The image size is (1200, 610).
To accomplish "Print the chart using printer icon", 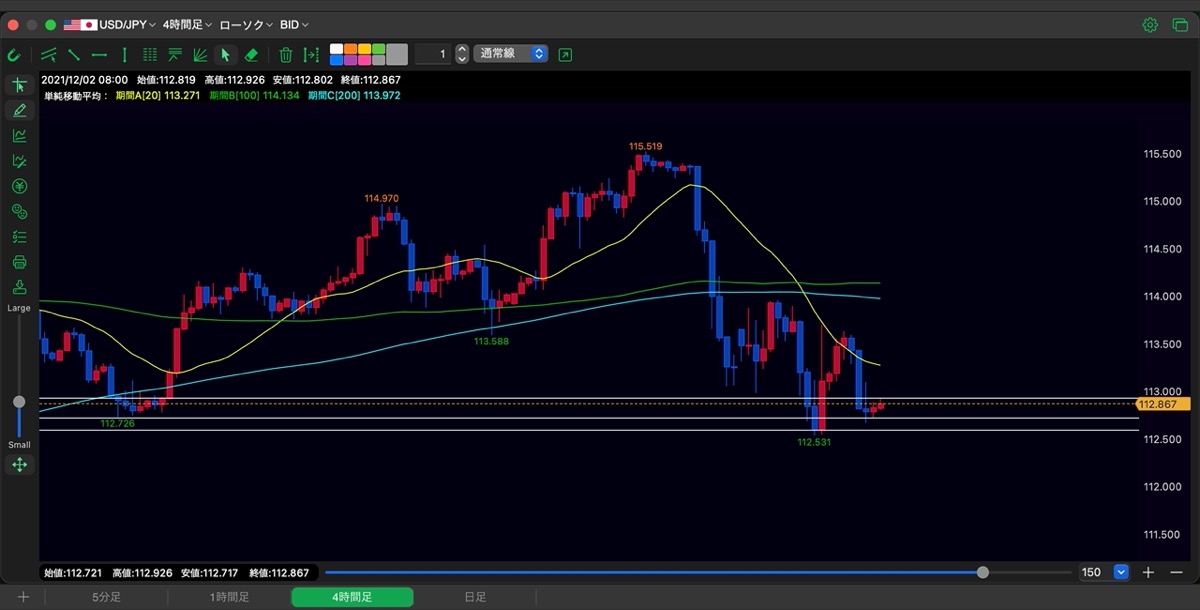I will [19, 262].
